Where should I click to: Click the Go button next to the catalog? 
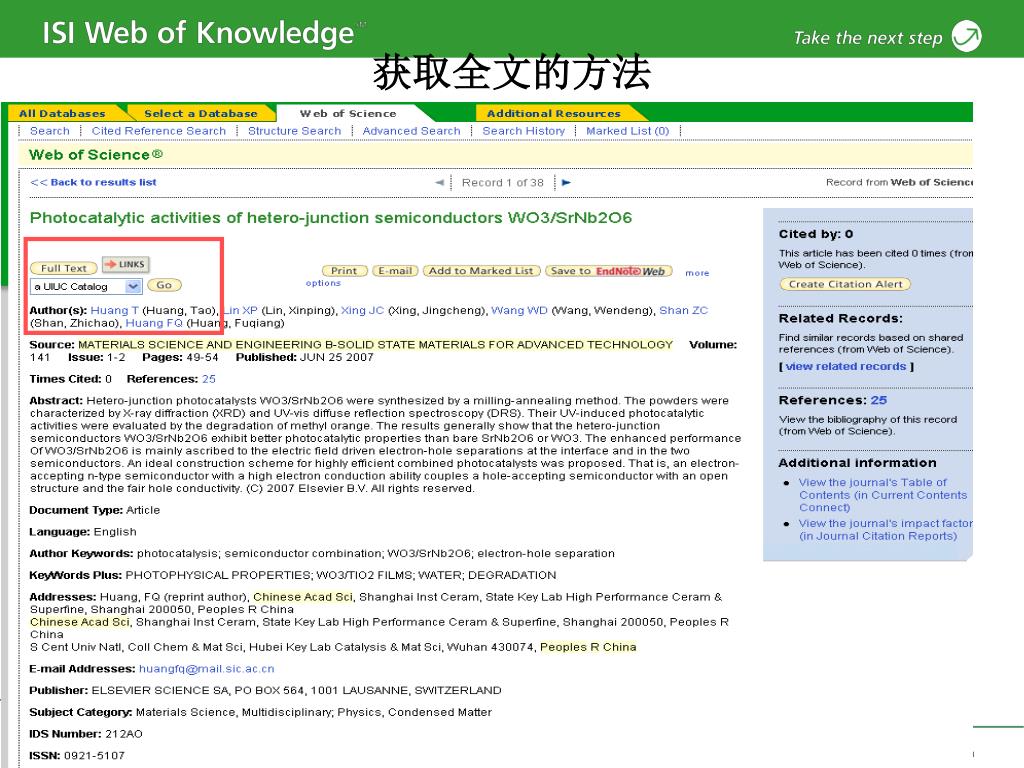point(164,285)
